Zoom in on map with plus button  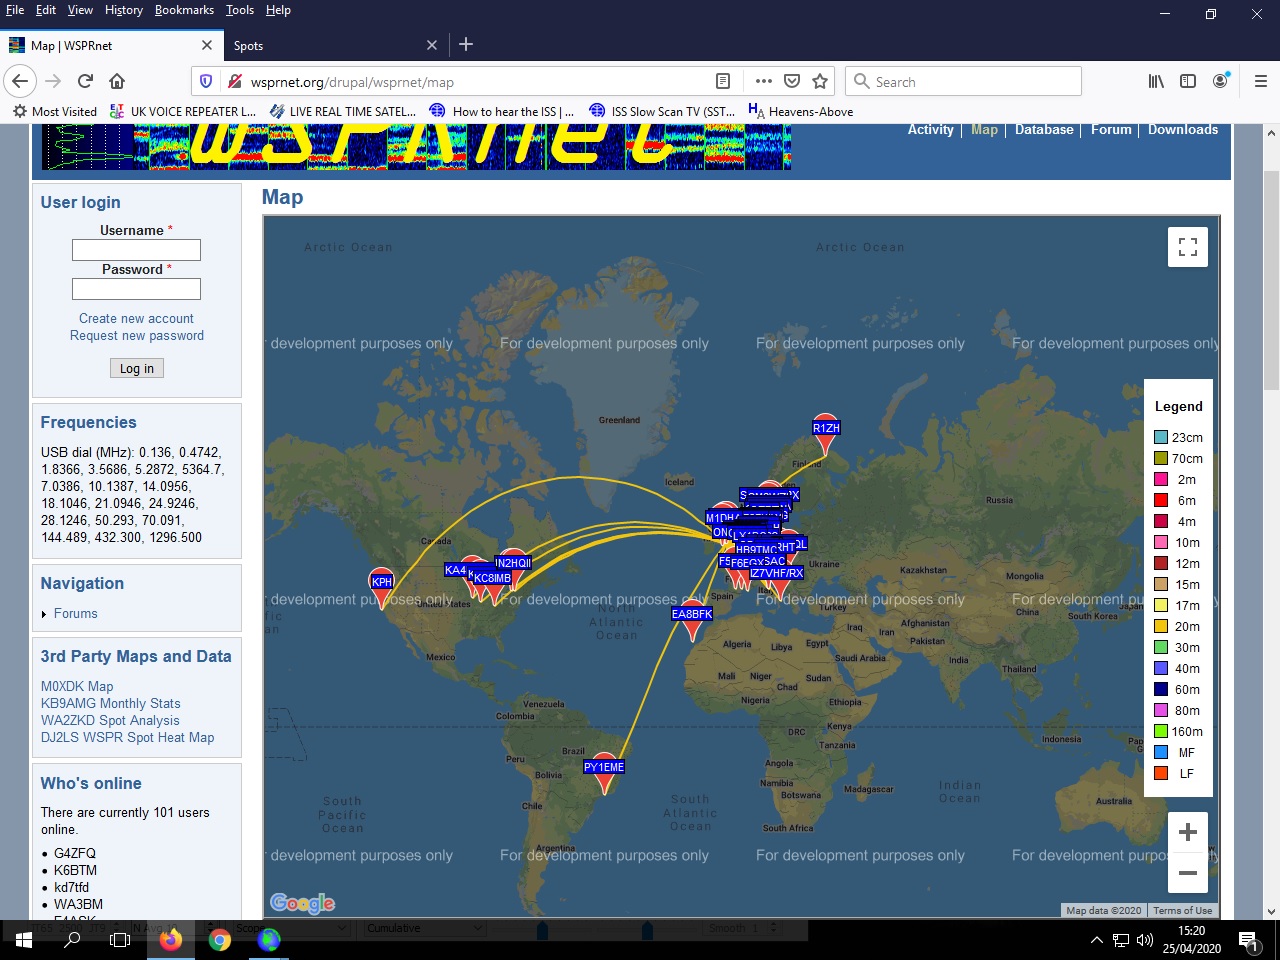[x=1187, y=832]
